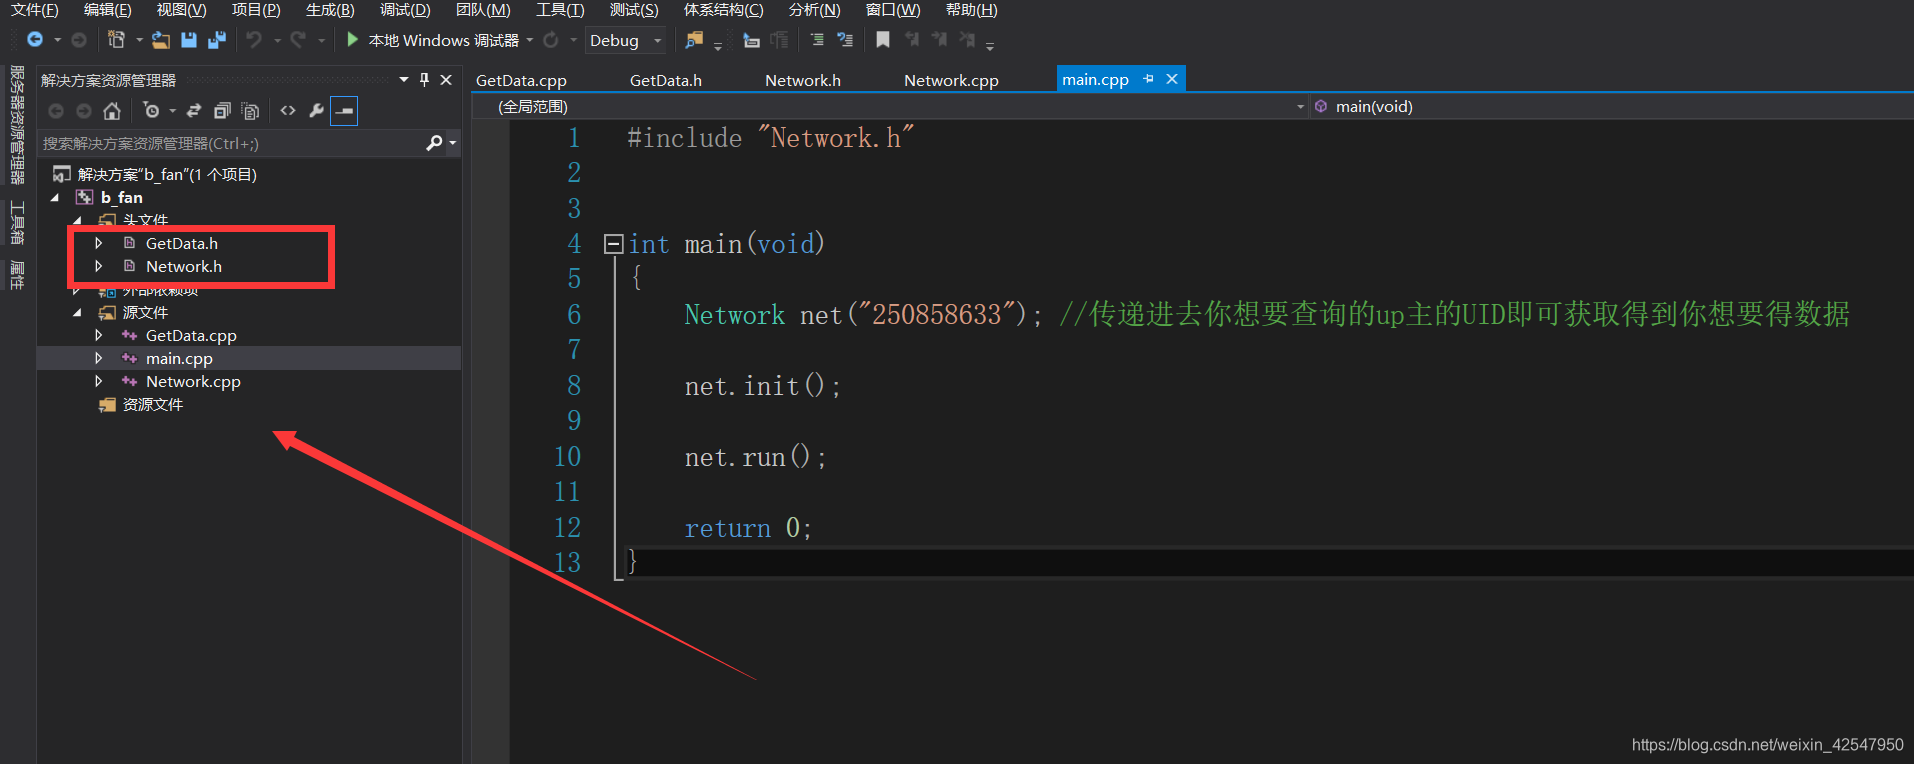Viewport: 1914px width, 764px height.
Task: Close the main.cpp tab
Action: point(1172,79)
